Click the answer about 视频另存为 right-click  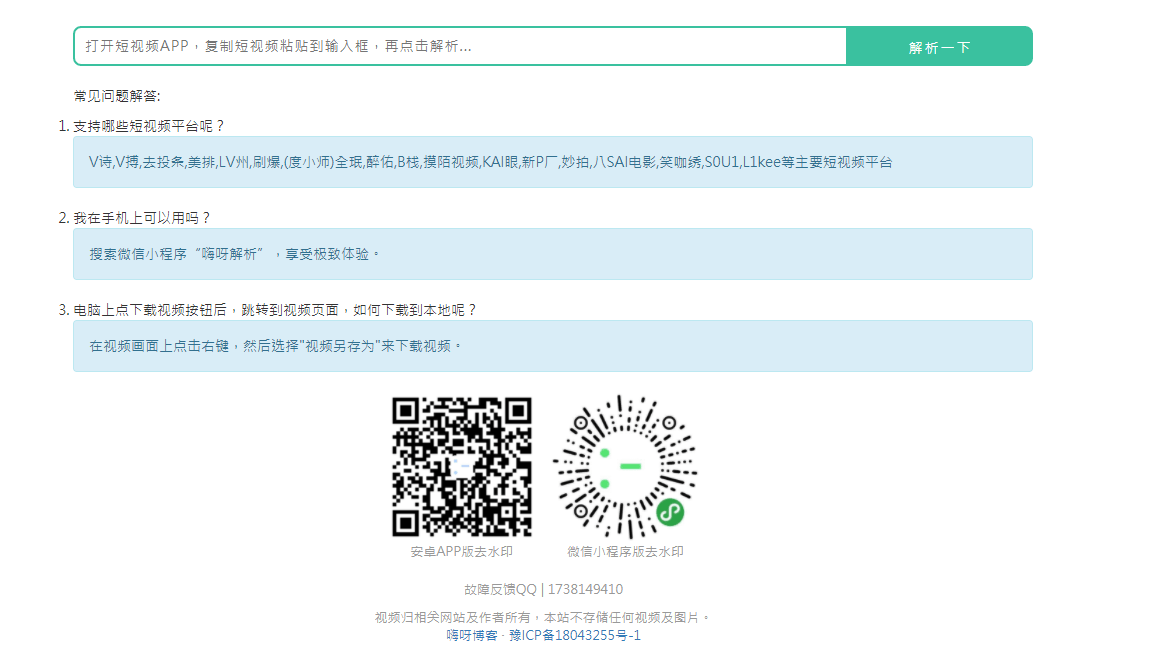click(x=552, y=346)
